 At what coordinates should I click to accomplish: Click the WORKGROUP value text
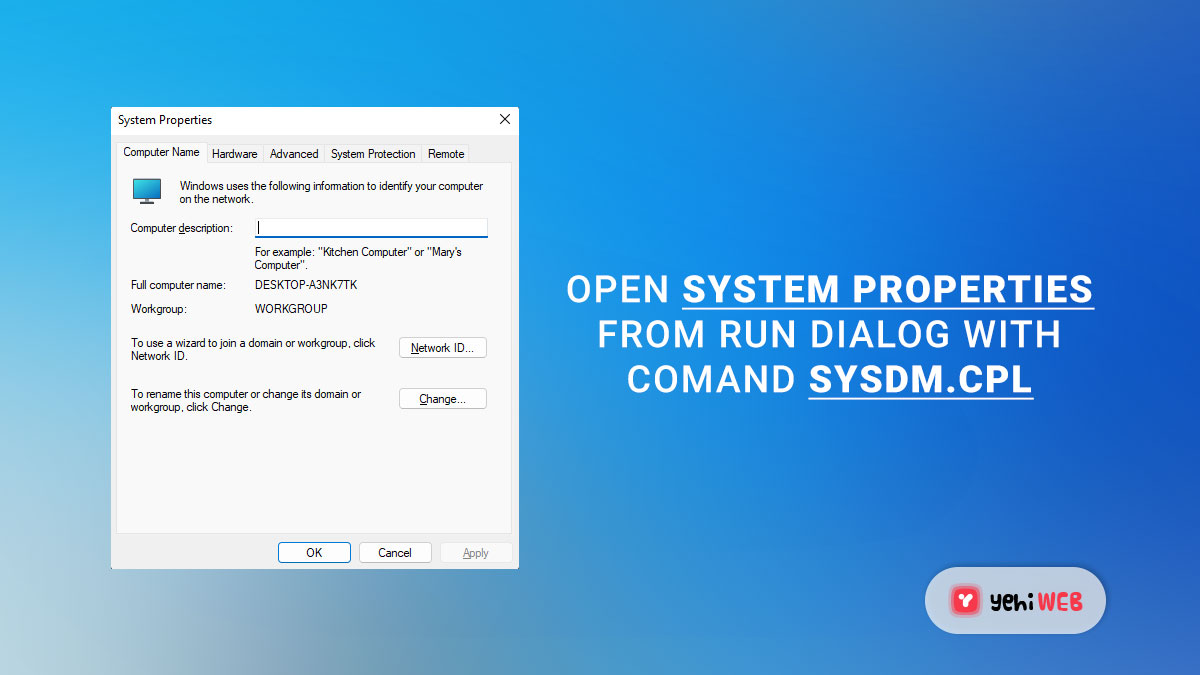291,309
